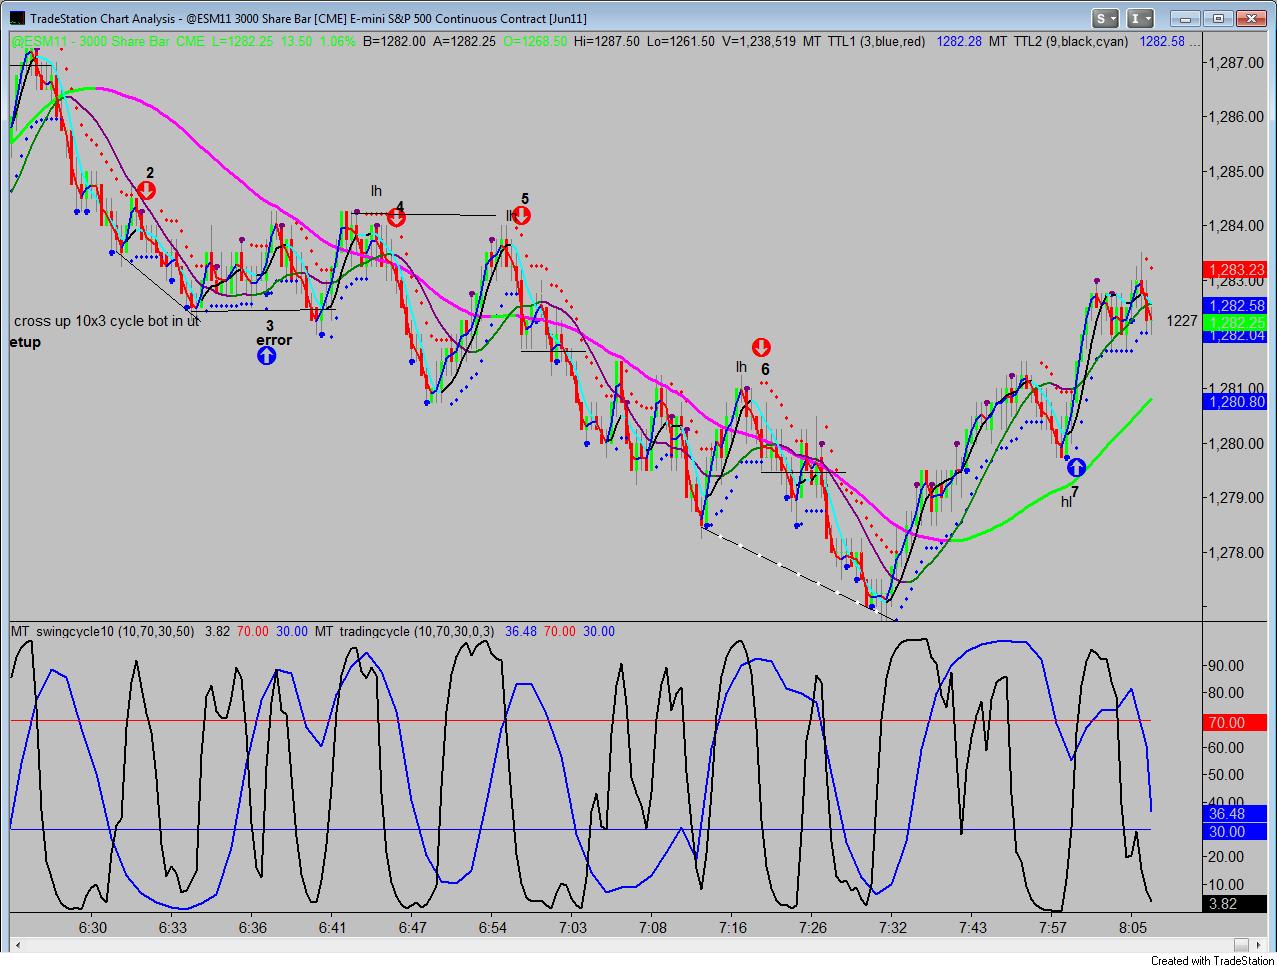The image size is (1277, 967).
Task: Select the 'error' text annotation
Action: (x=274, y=340)
